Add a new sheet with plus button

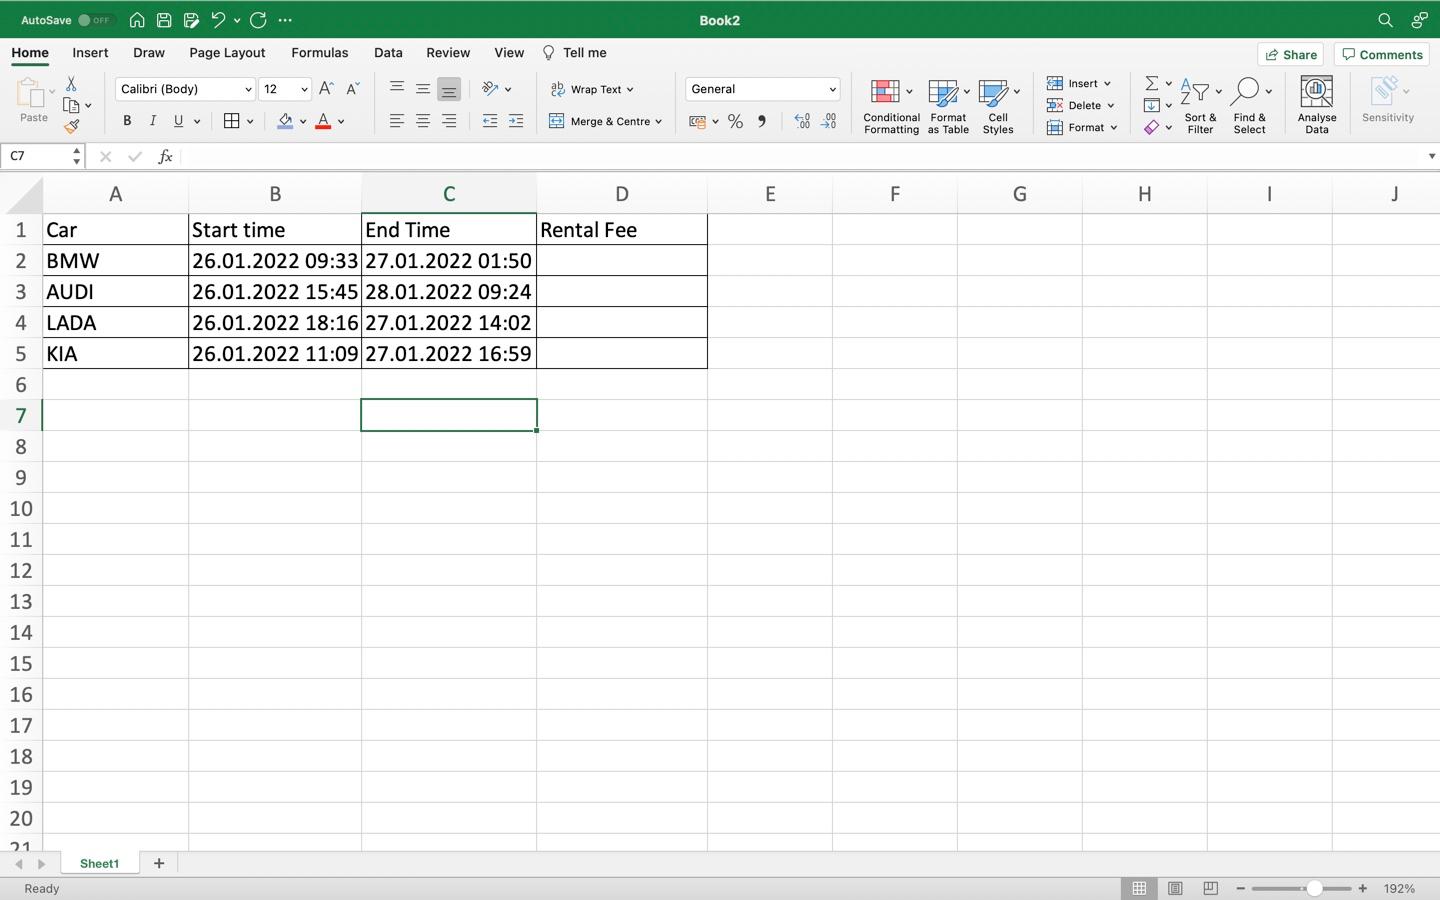158,863
